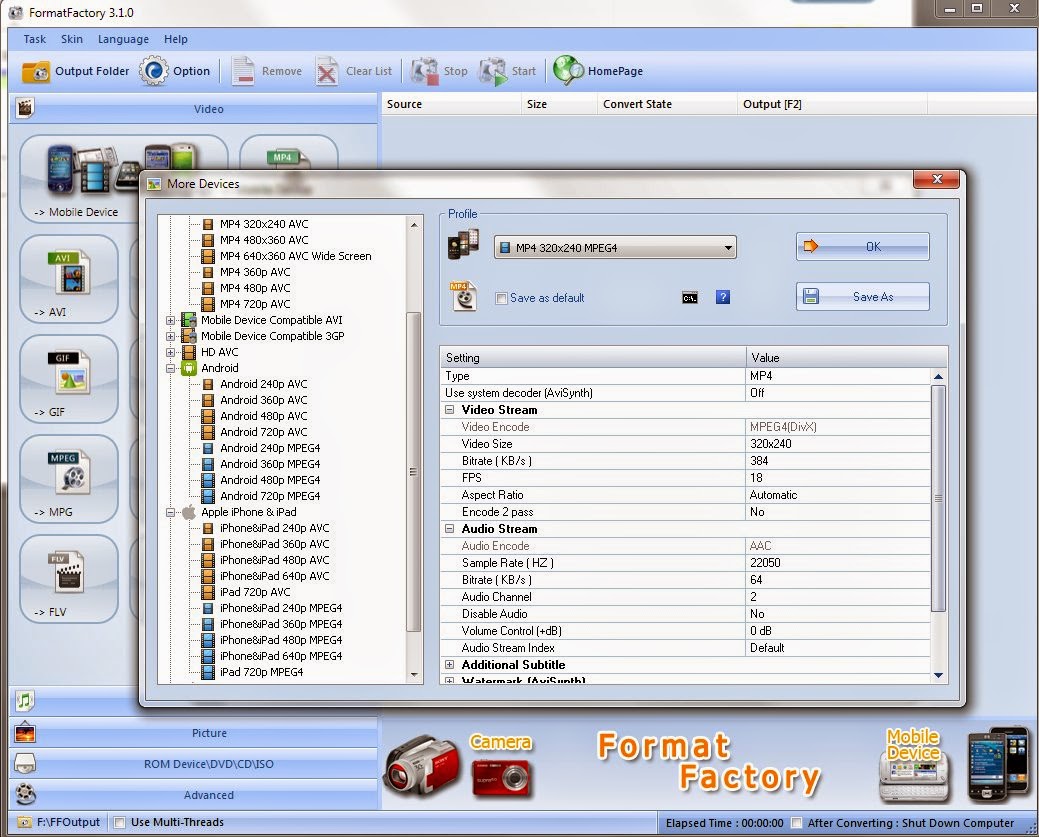Click the Output [F2] column header
Viewport: 1039px width, 837px height.
point(832,104)
